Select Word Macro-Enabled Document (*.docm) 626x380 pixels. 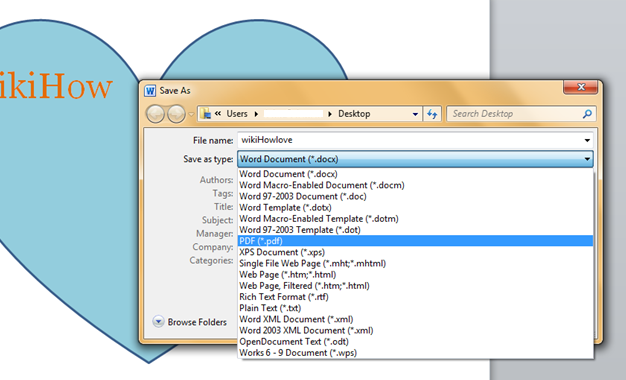(415, 185)
